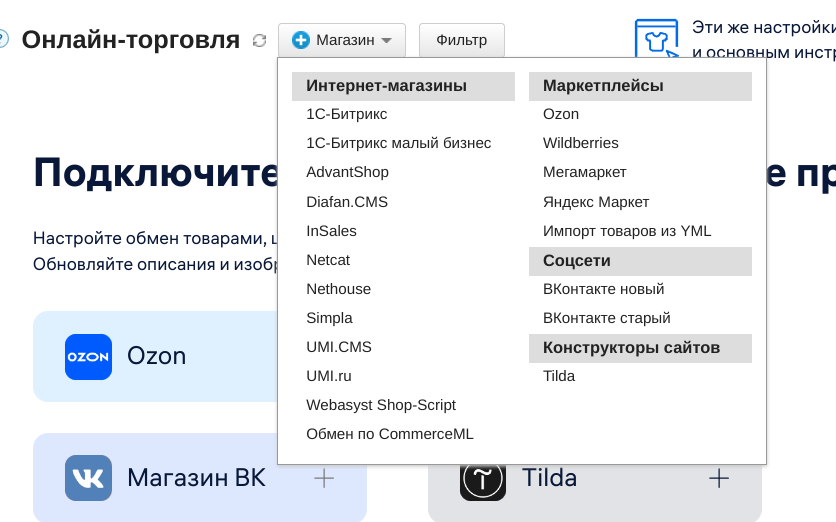Image resolution: width=836 pixels, height=522 pixels.
Task: Select Импорт товаров из YML
Action: tap(627, 231)
